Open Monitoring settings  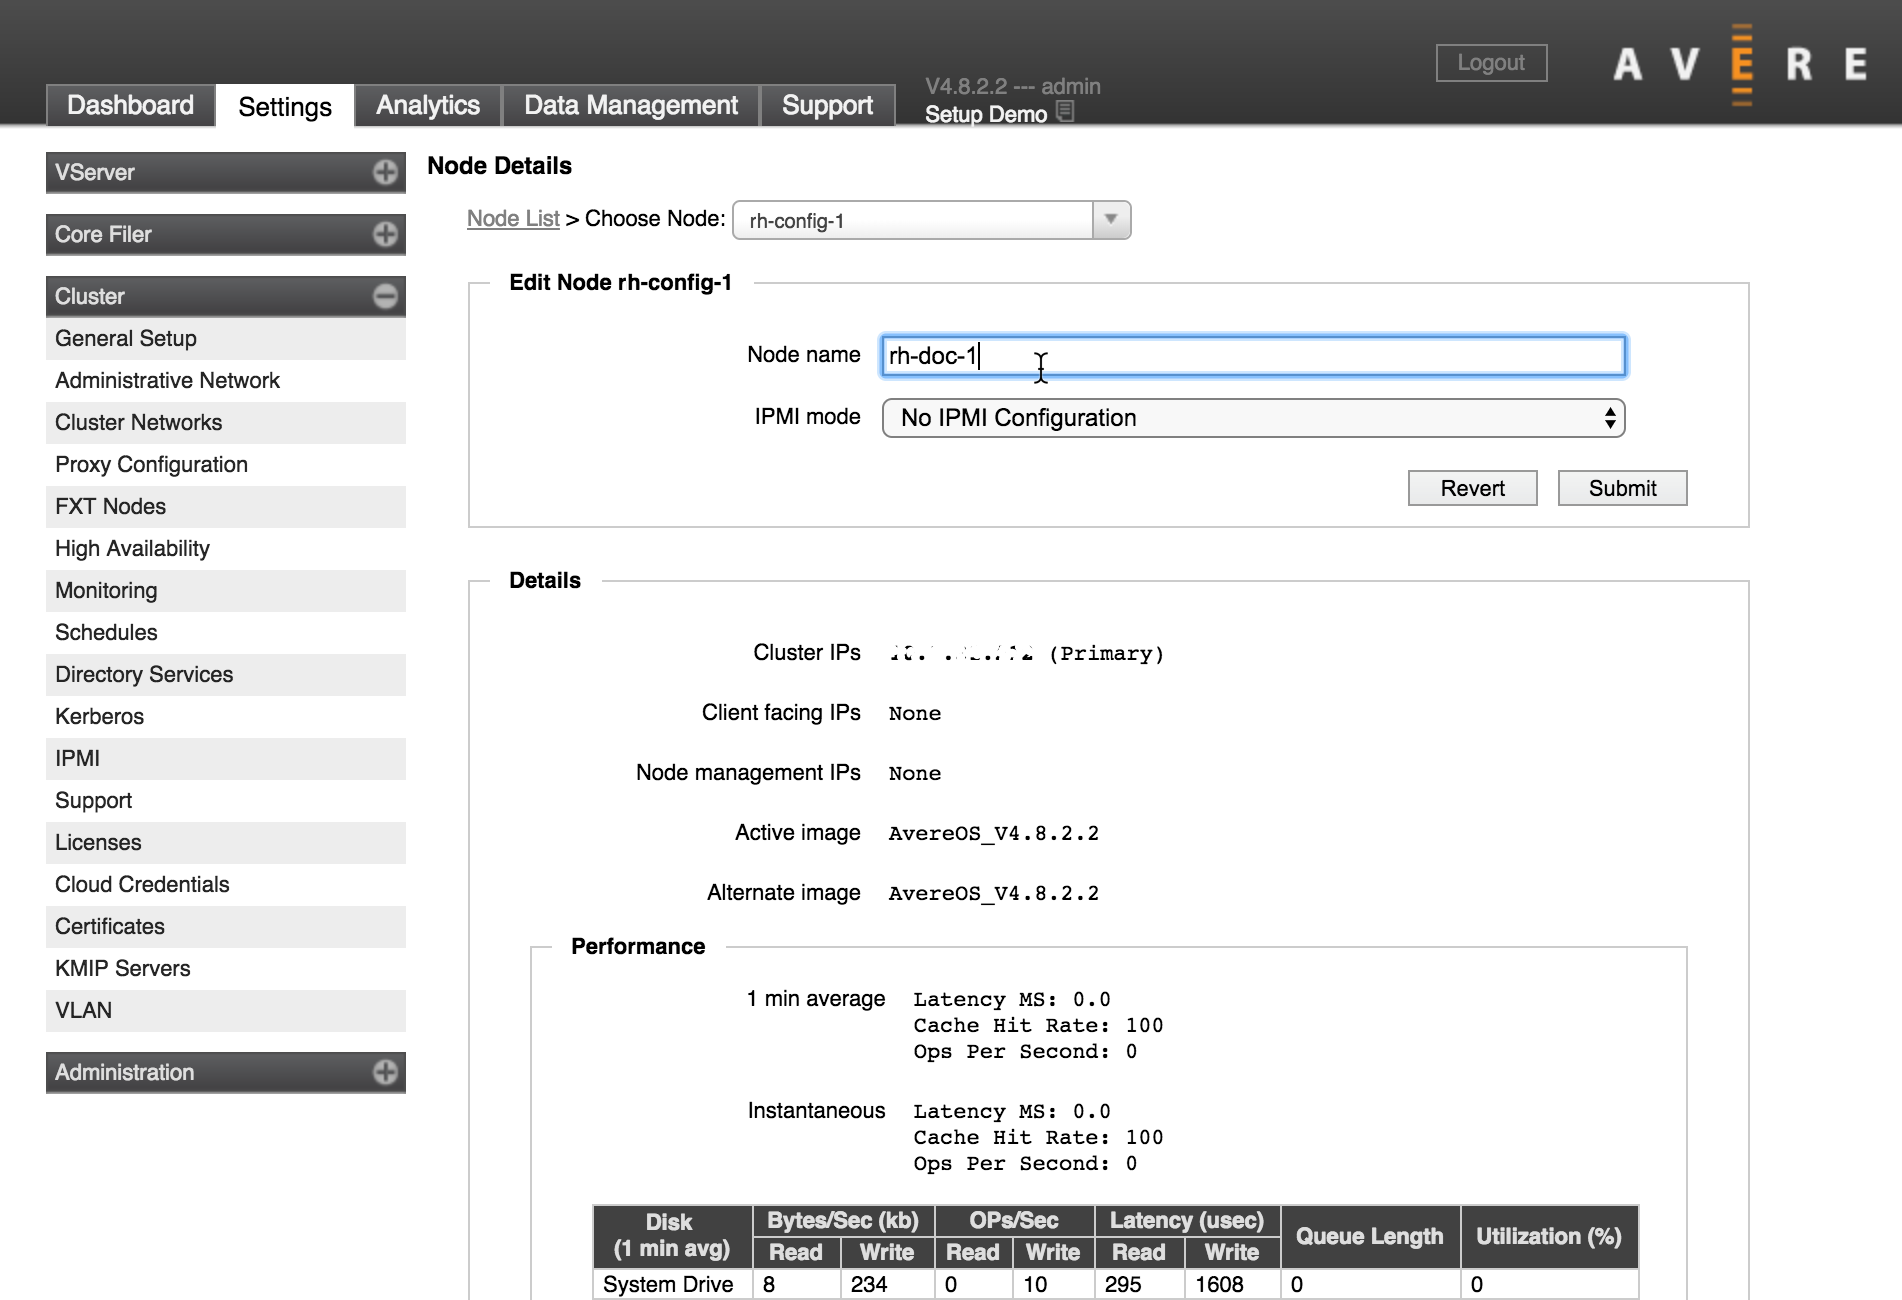coord(226,591)
